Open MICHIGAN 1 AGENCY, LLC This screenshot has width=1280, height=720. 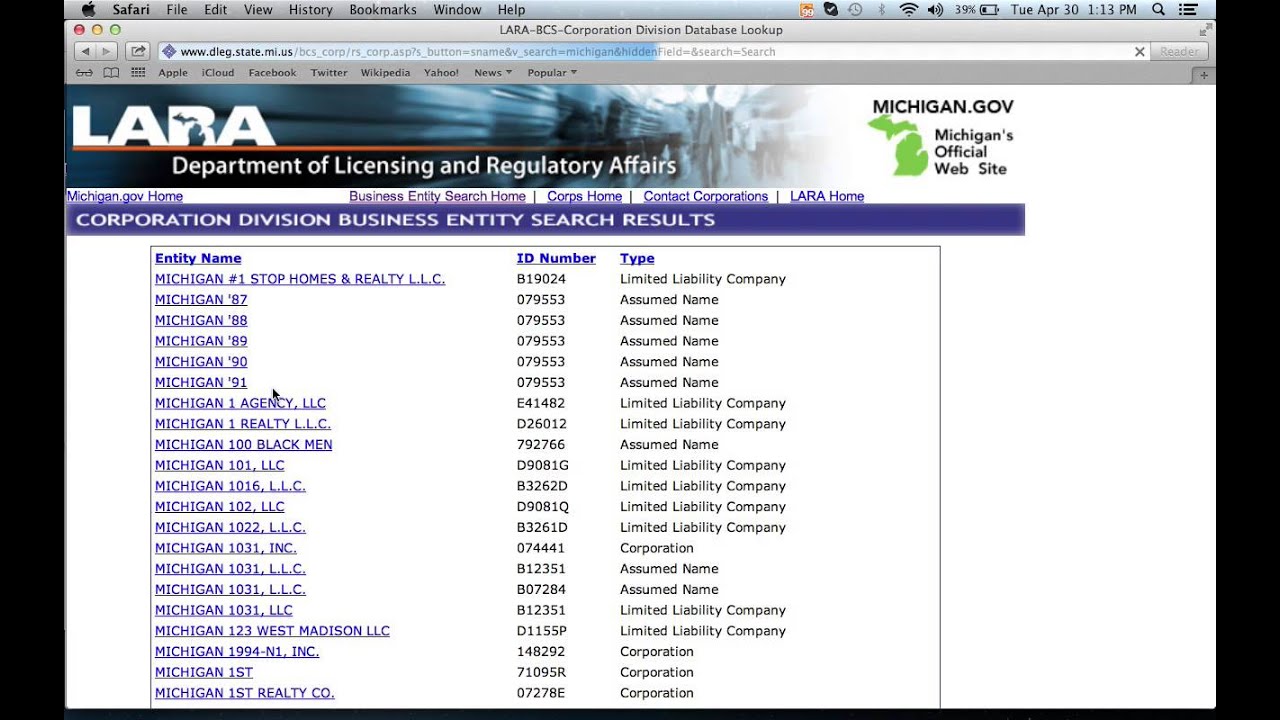pos(240,403)
